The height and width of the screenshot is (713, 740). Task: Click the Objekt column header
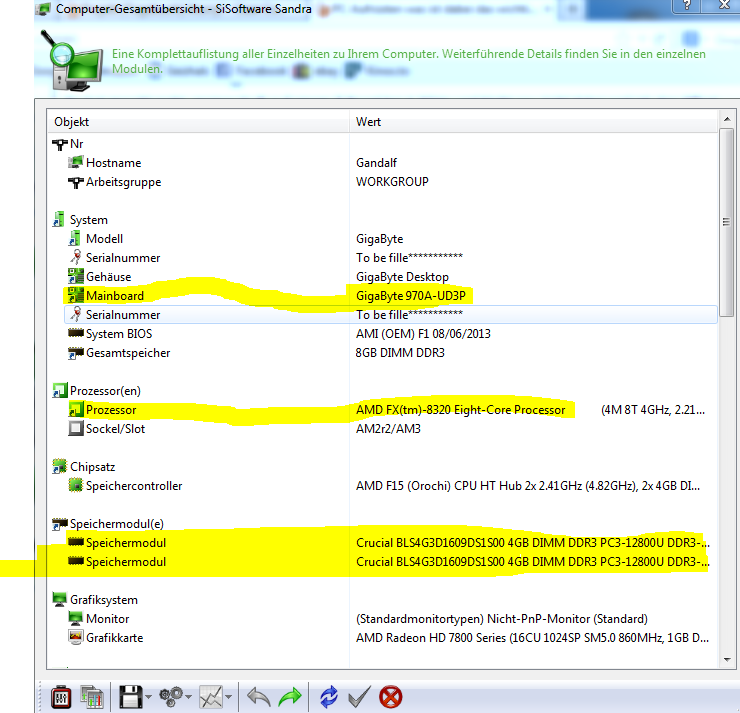198,122
